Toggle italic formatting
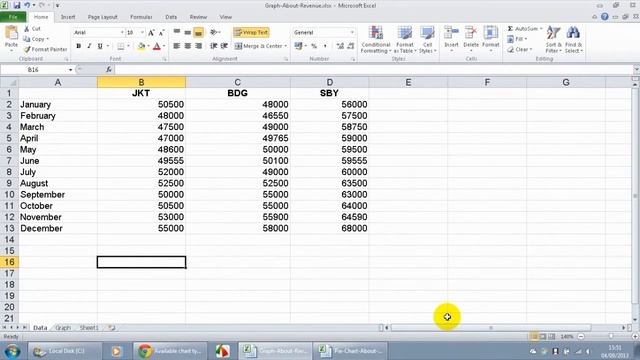Screen dimensions: 640x360 (89, 46)
